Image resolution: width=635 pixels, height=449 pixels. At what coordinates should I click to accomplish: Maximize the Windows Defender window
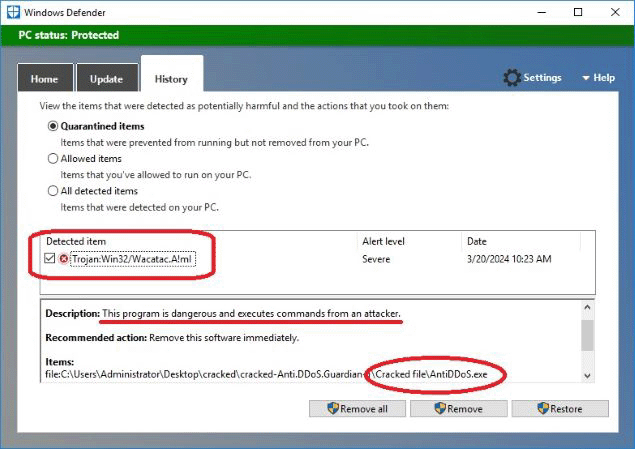(578, 12)
